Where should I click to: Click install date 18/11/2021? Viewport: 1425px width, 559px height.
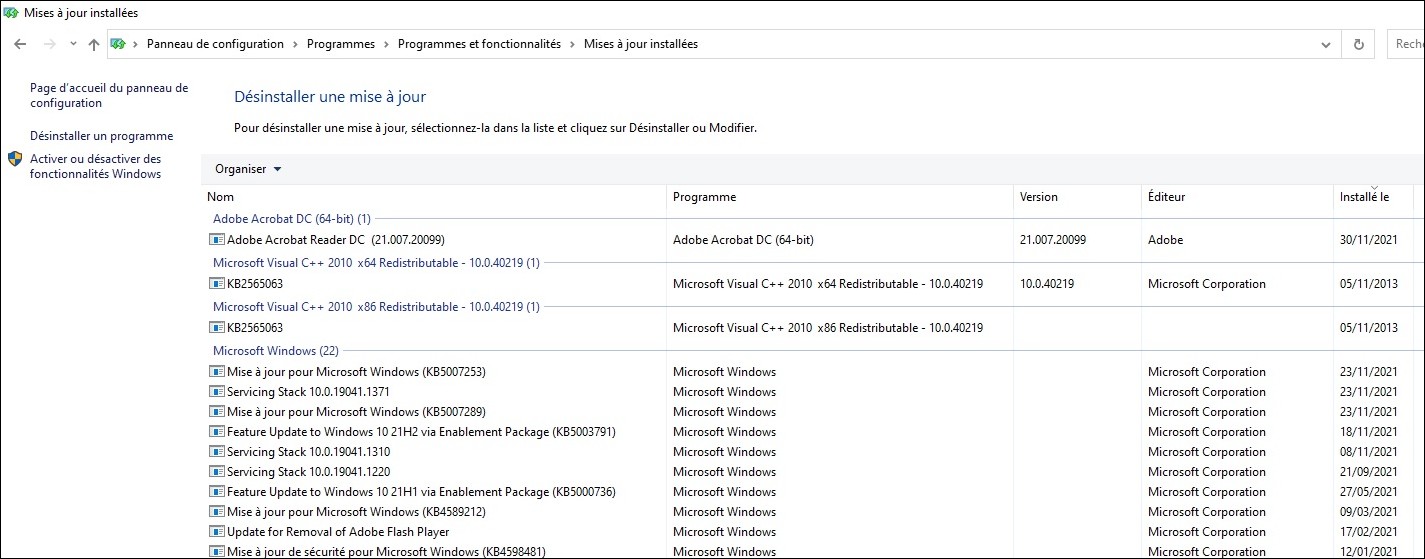pyautogui.click(x=1369, y=432)
